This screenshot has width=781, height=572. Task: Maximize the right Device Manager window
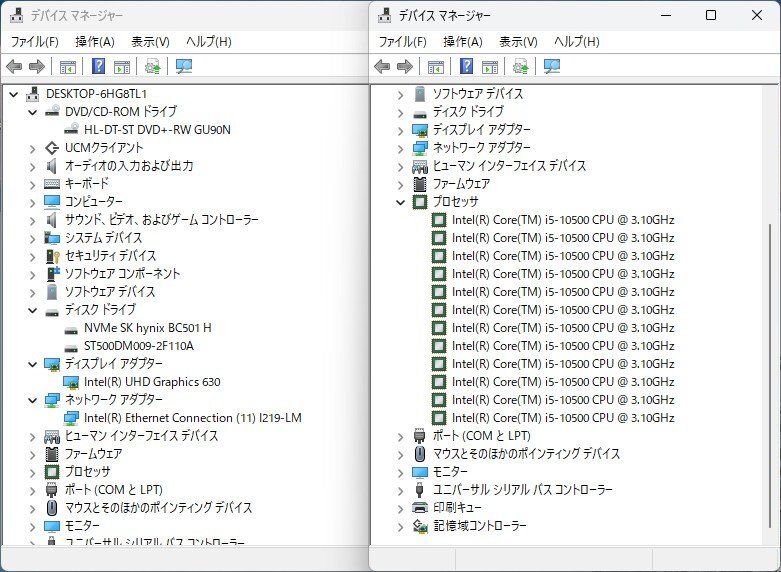[x=711, y=15]
